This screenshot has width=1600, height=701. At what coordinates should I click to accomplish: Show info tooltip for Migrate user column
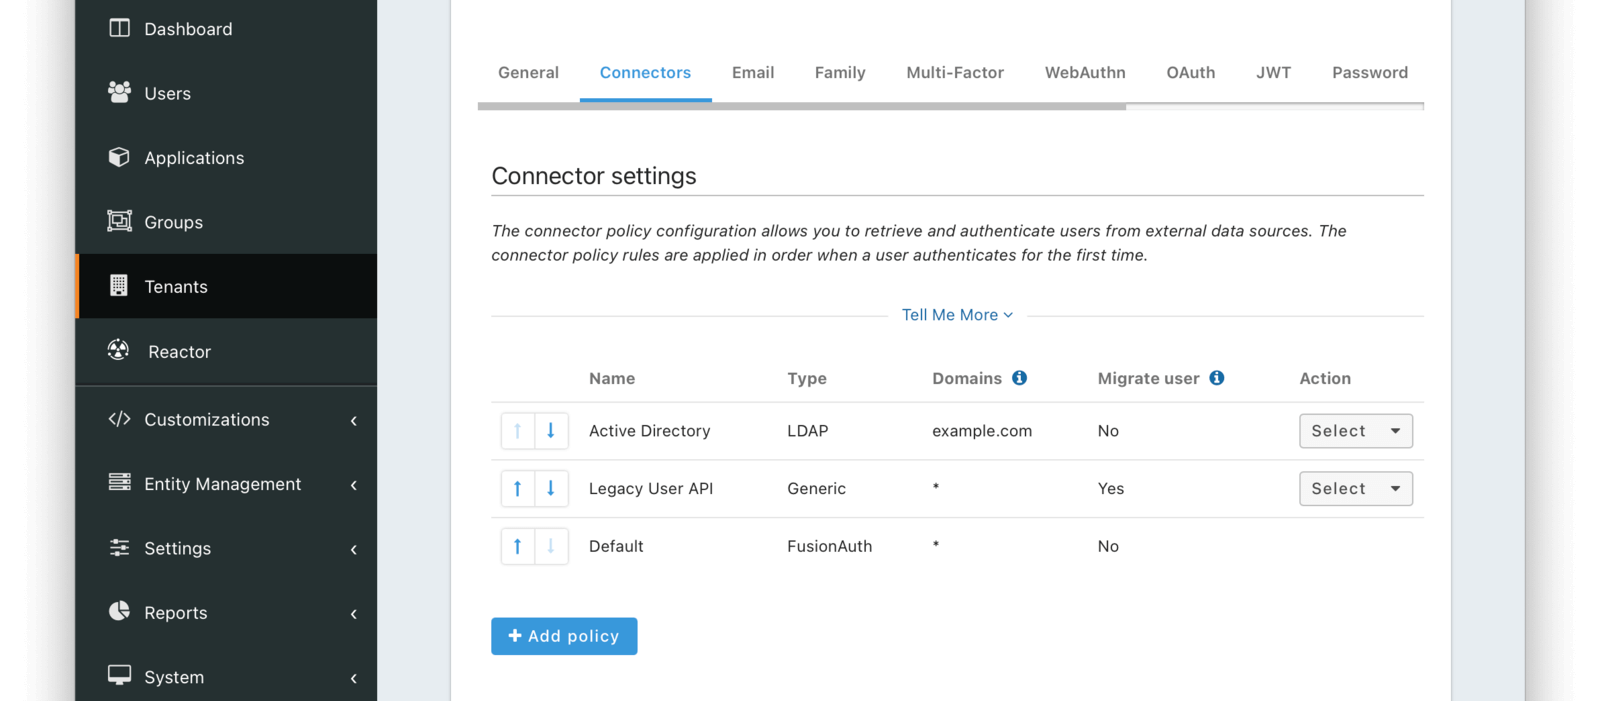1216,378
